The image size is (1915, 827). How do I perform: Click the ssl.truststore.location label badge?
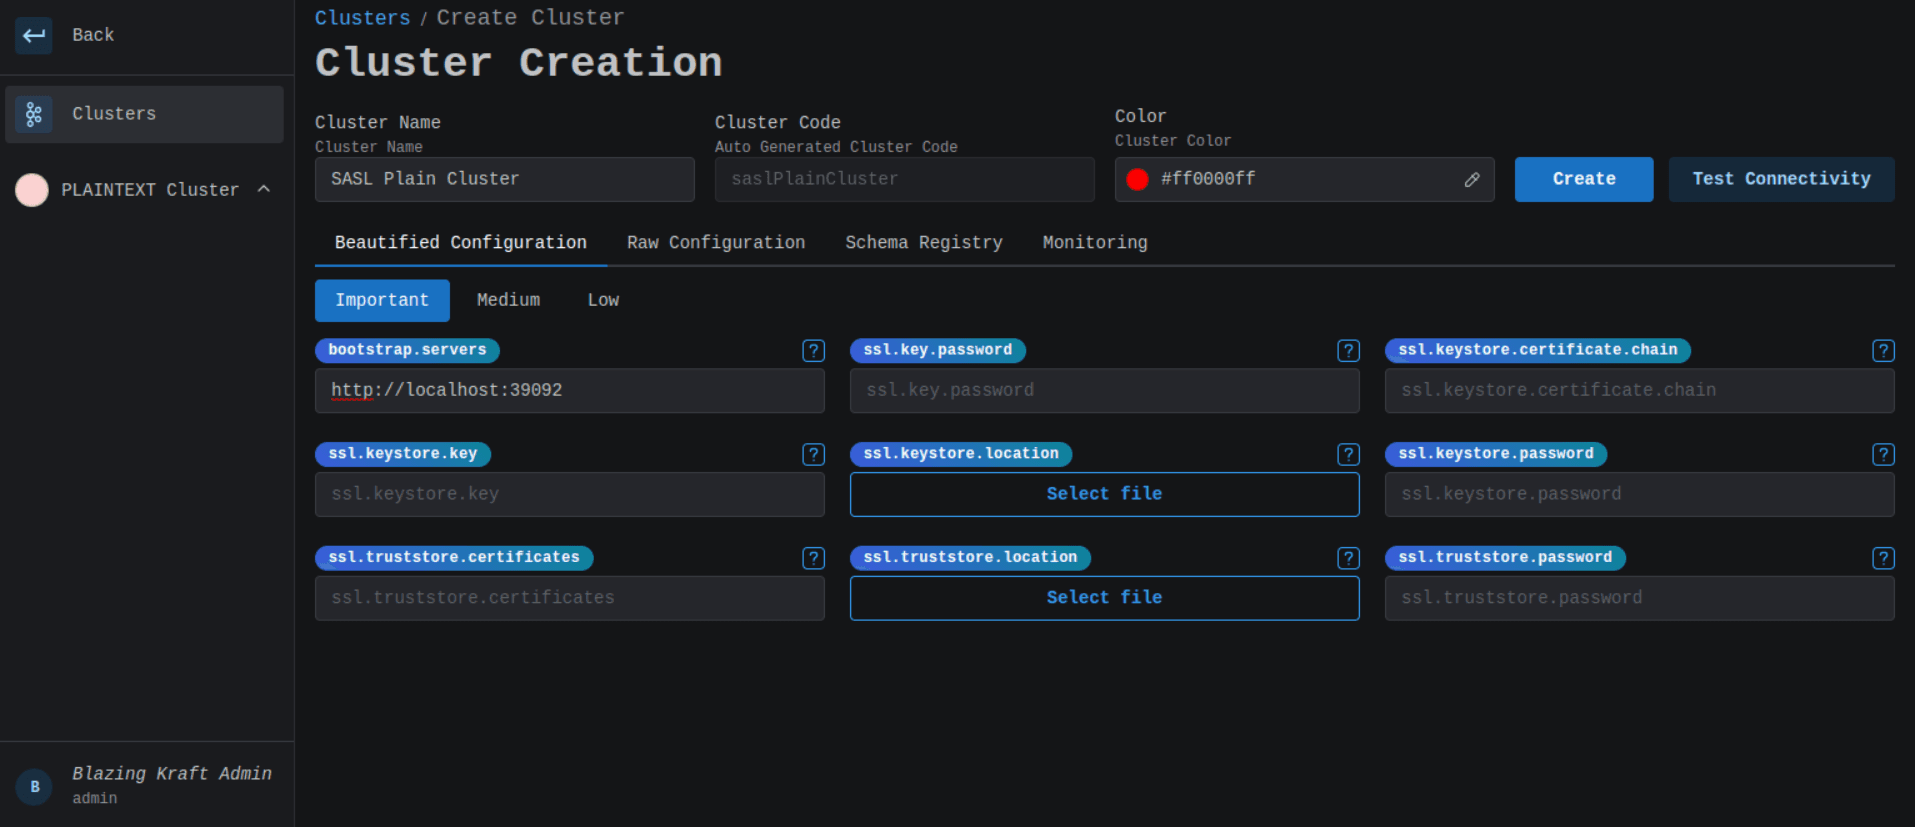point(970,558)
